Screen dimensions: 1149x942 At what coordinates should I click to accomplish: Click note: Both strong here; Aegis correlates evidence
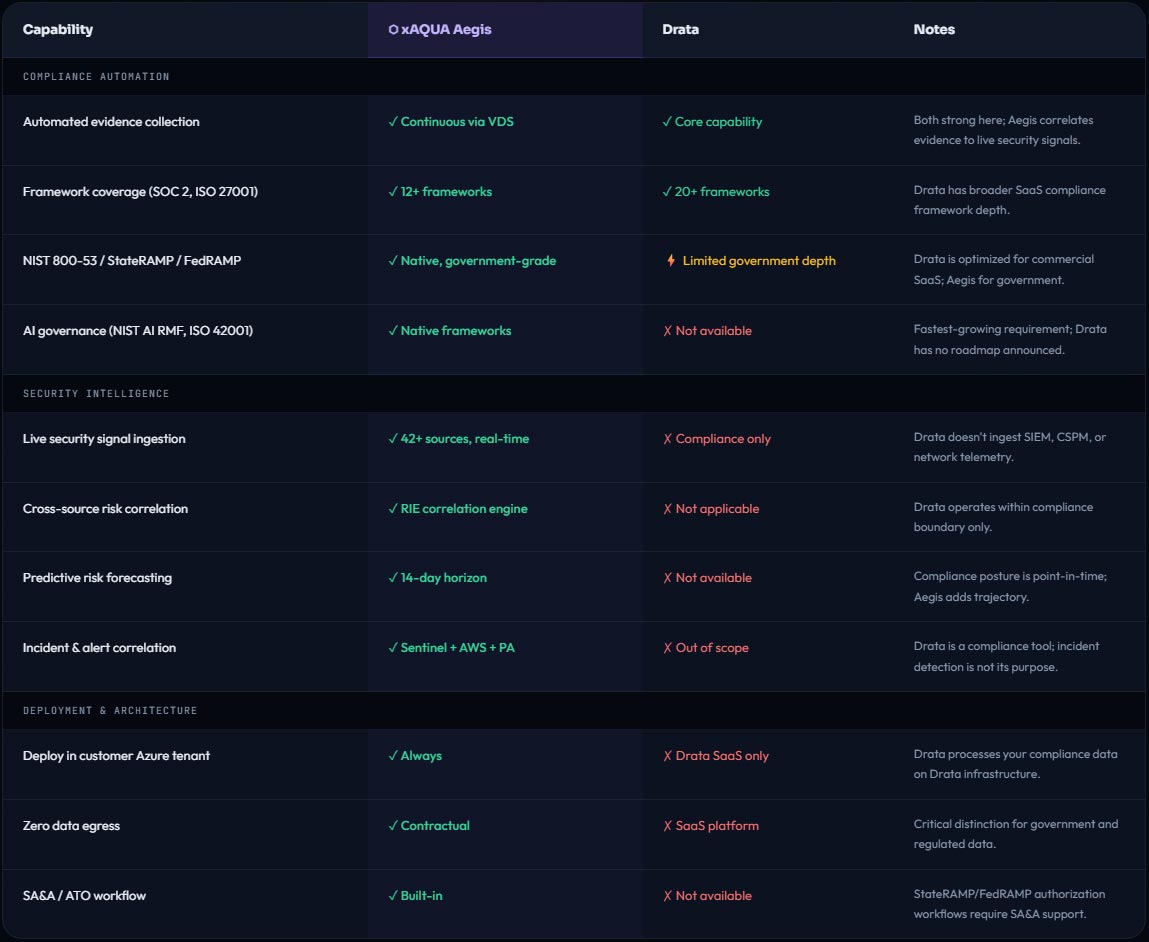tap(1003, 130)
